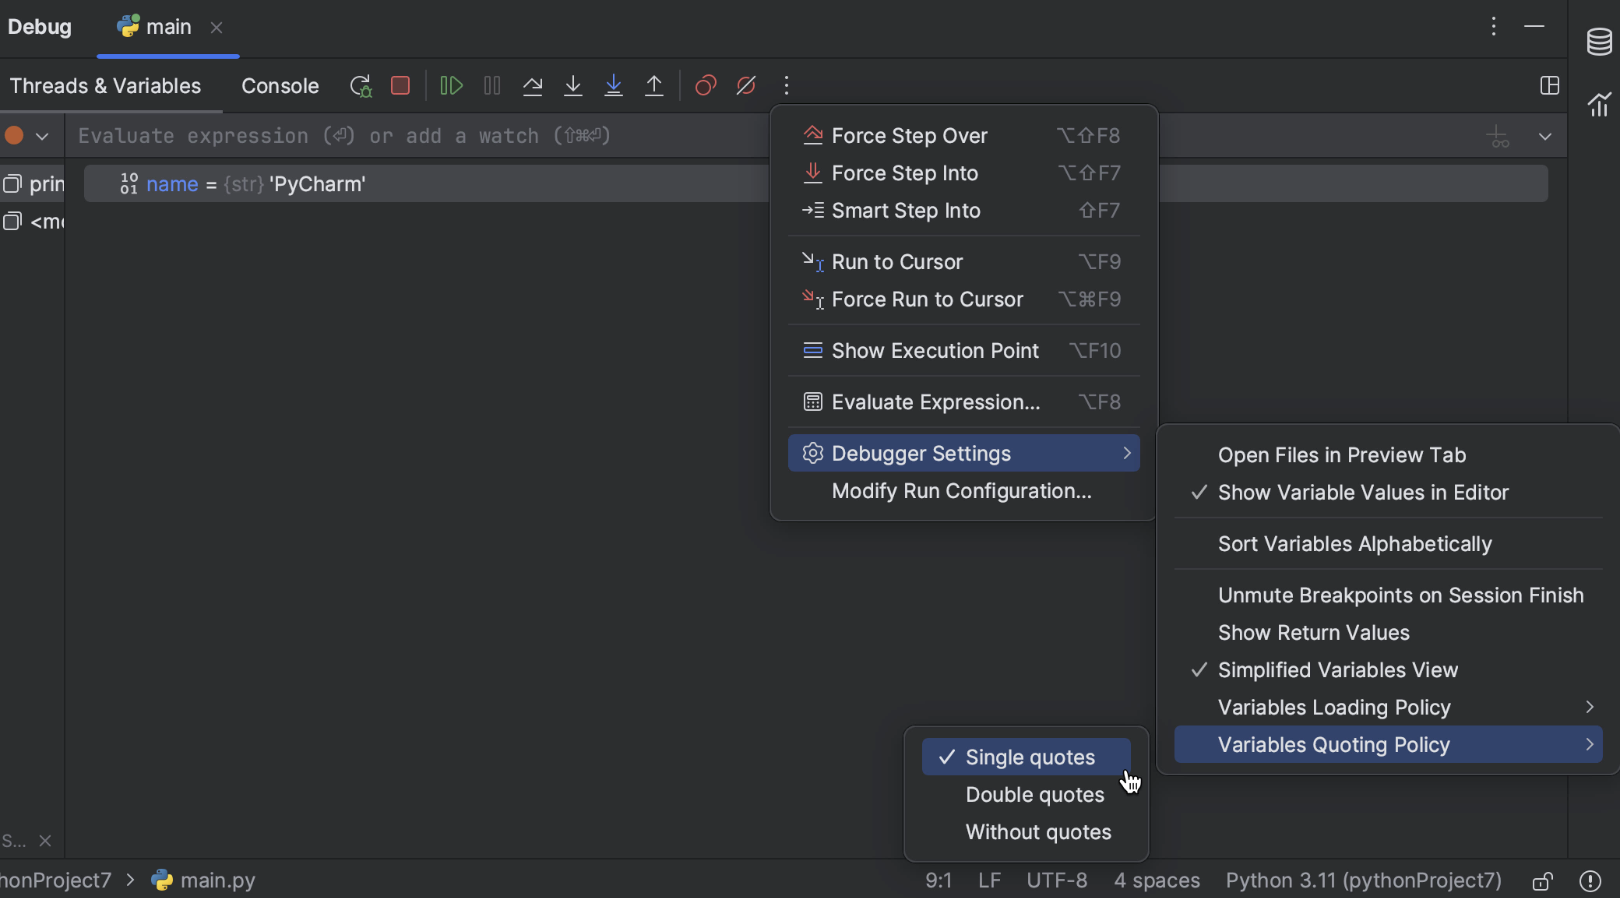This screenshot has width=1620, height=898.
Task: Choose Modify Run Configuration
Action: (961, 491)
